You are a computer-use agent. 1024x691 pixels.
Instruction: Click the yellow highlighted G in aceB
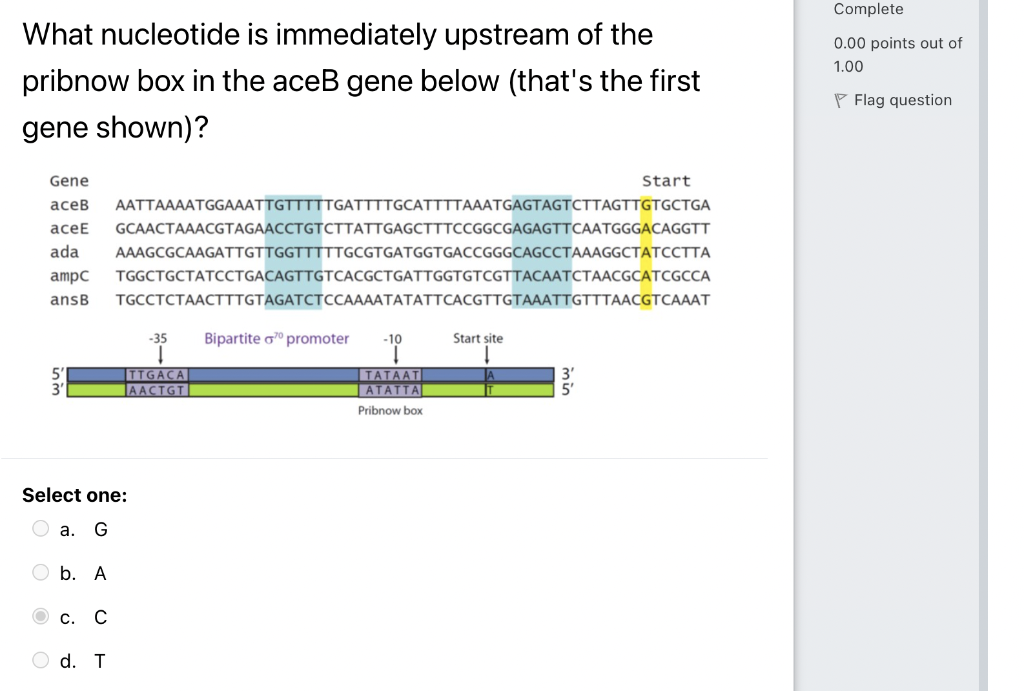point(648,204)
